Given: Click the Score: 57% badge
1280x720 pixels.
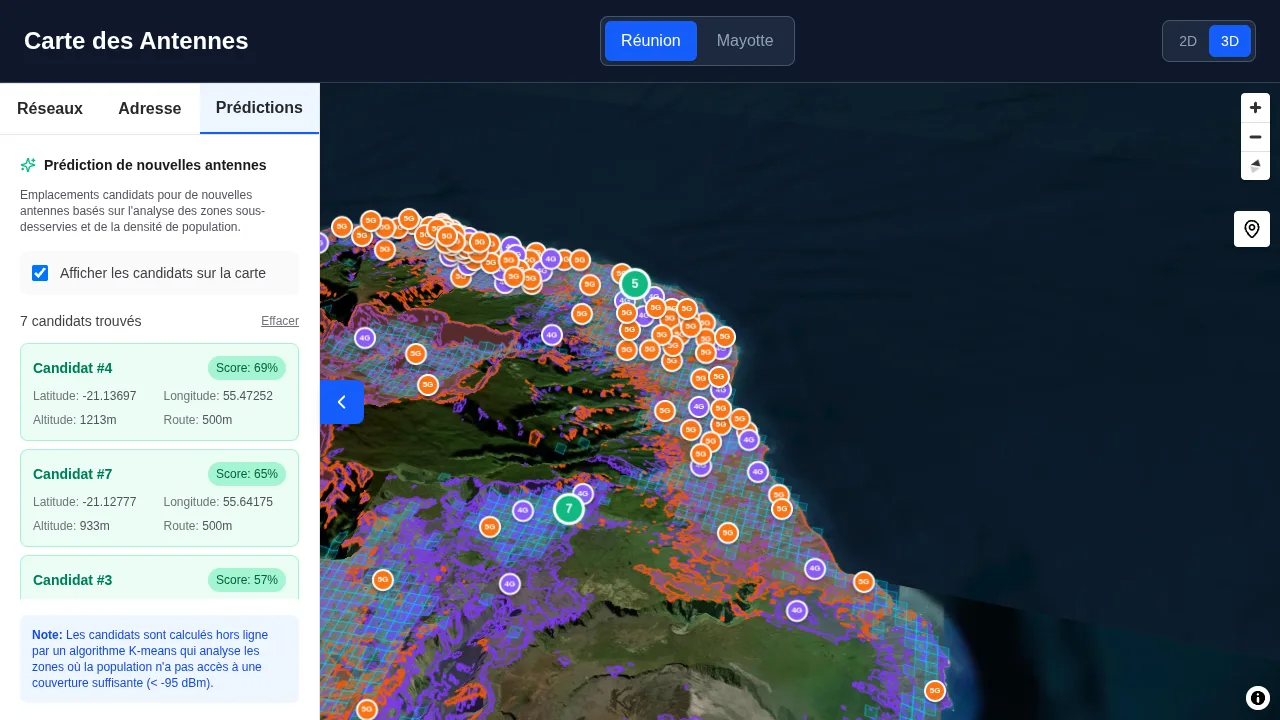Looking at the screenshot, I should 247,580.
